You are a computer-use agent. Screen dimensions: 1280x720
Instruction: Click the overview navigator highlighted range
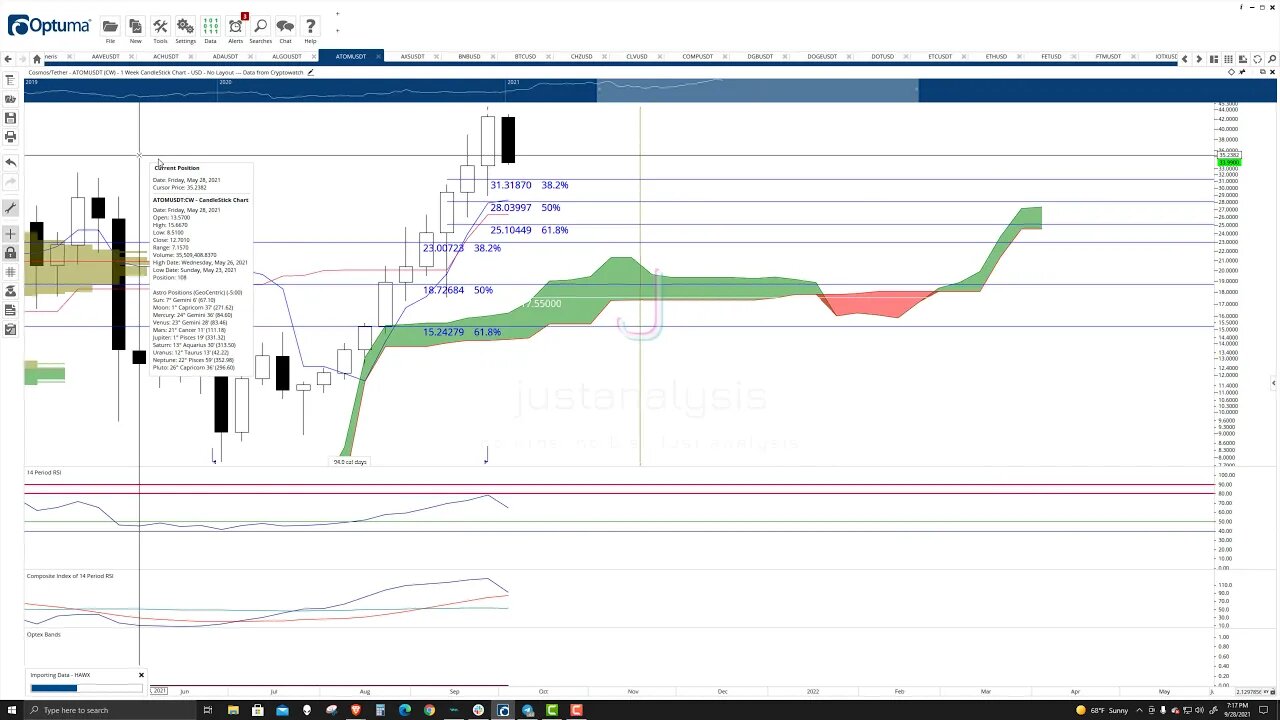tap(757, 91)
